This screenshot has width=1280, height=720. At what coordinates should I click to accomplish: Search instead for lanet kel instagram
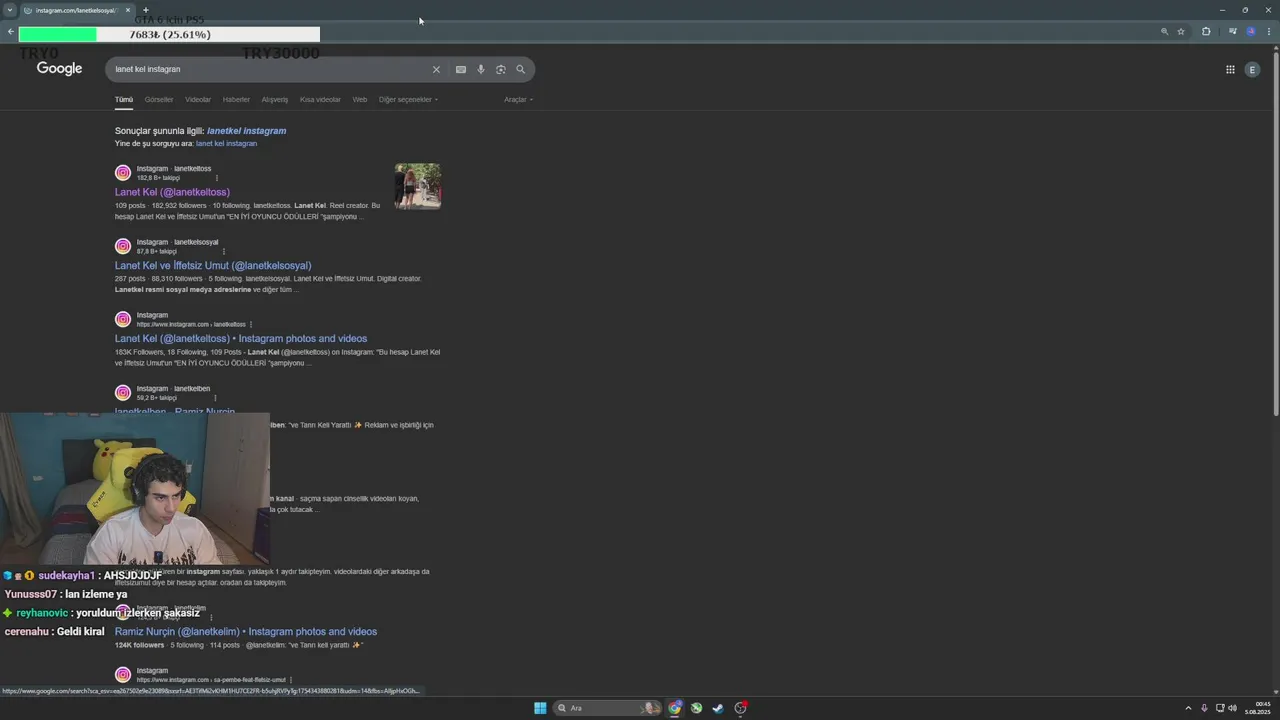pos(226,144)
